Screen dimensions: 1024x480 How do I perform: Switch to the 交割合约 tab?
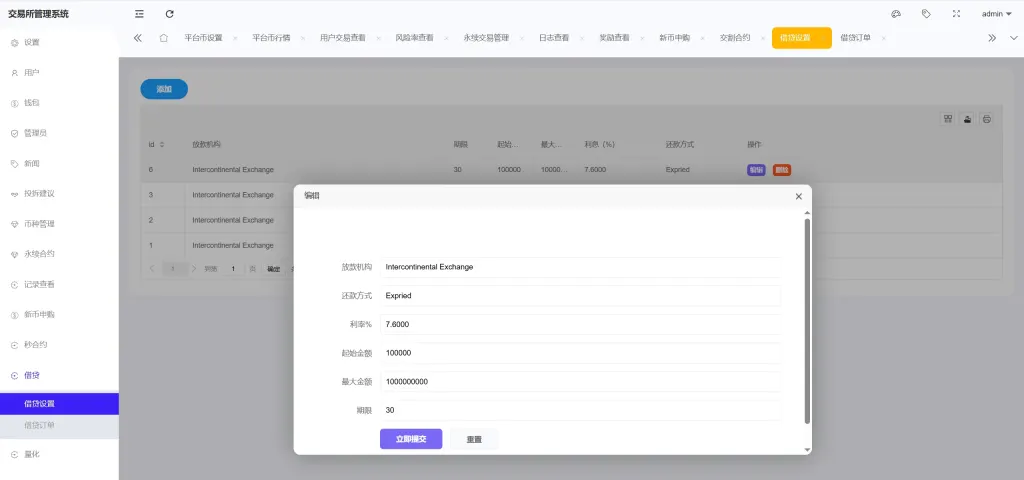735,38
